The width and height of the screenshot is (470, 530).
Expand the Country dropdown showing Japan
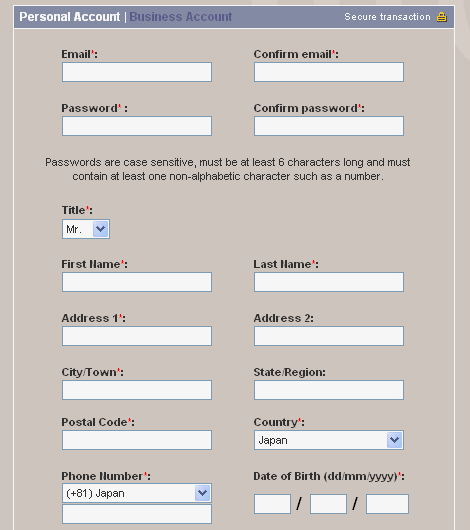[x=329, y=440]
